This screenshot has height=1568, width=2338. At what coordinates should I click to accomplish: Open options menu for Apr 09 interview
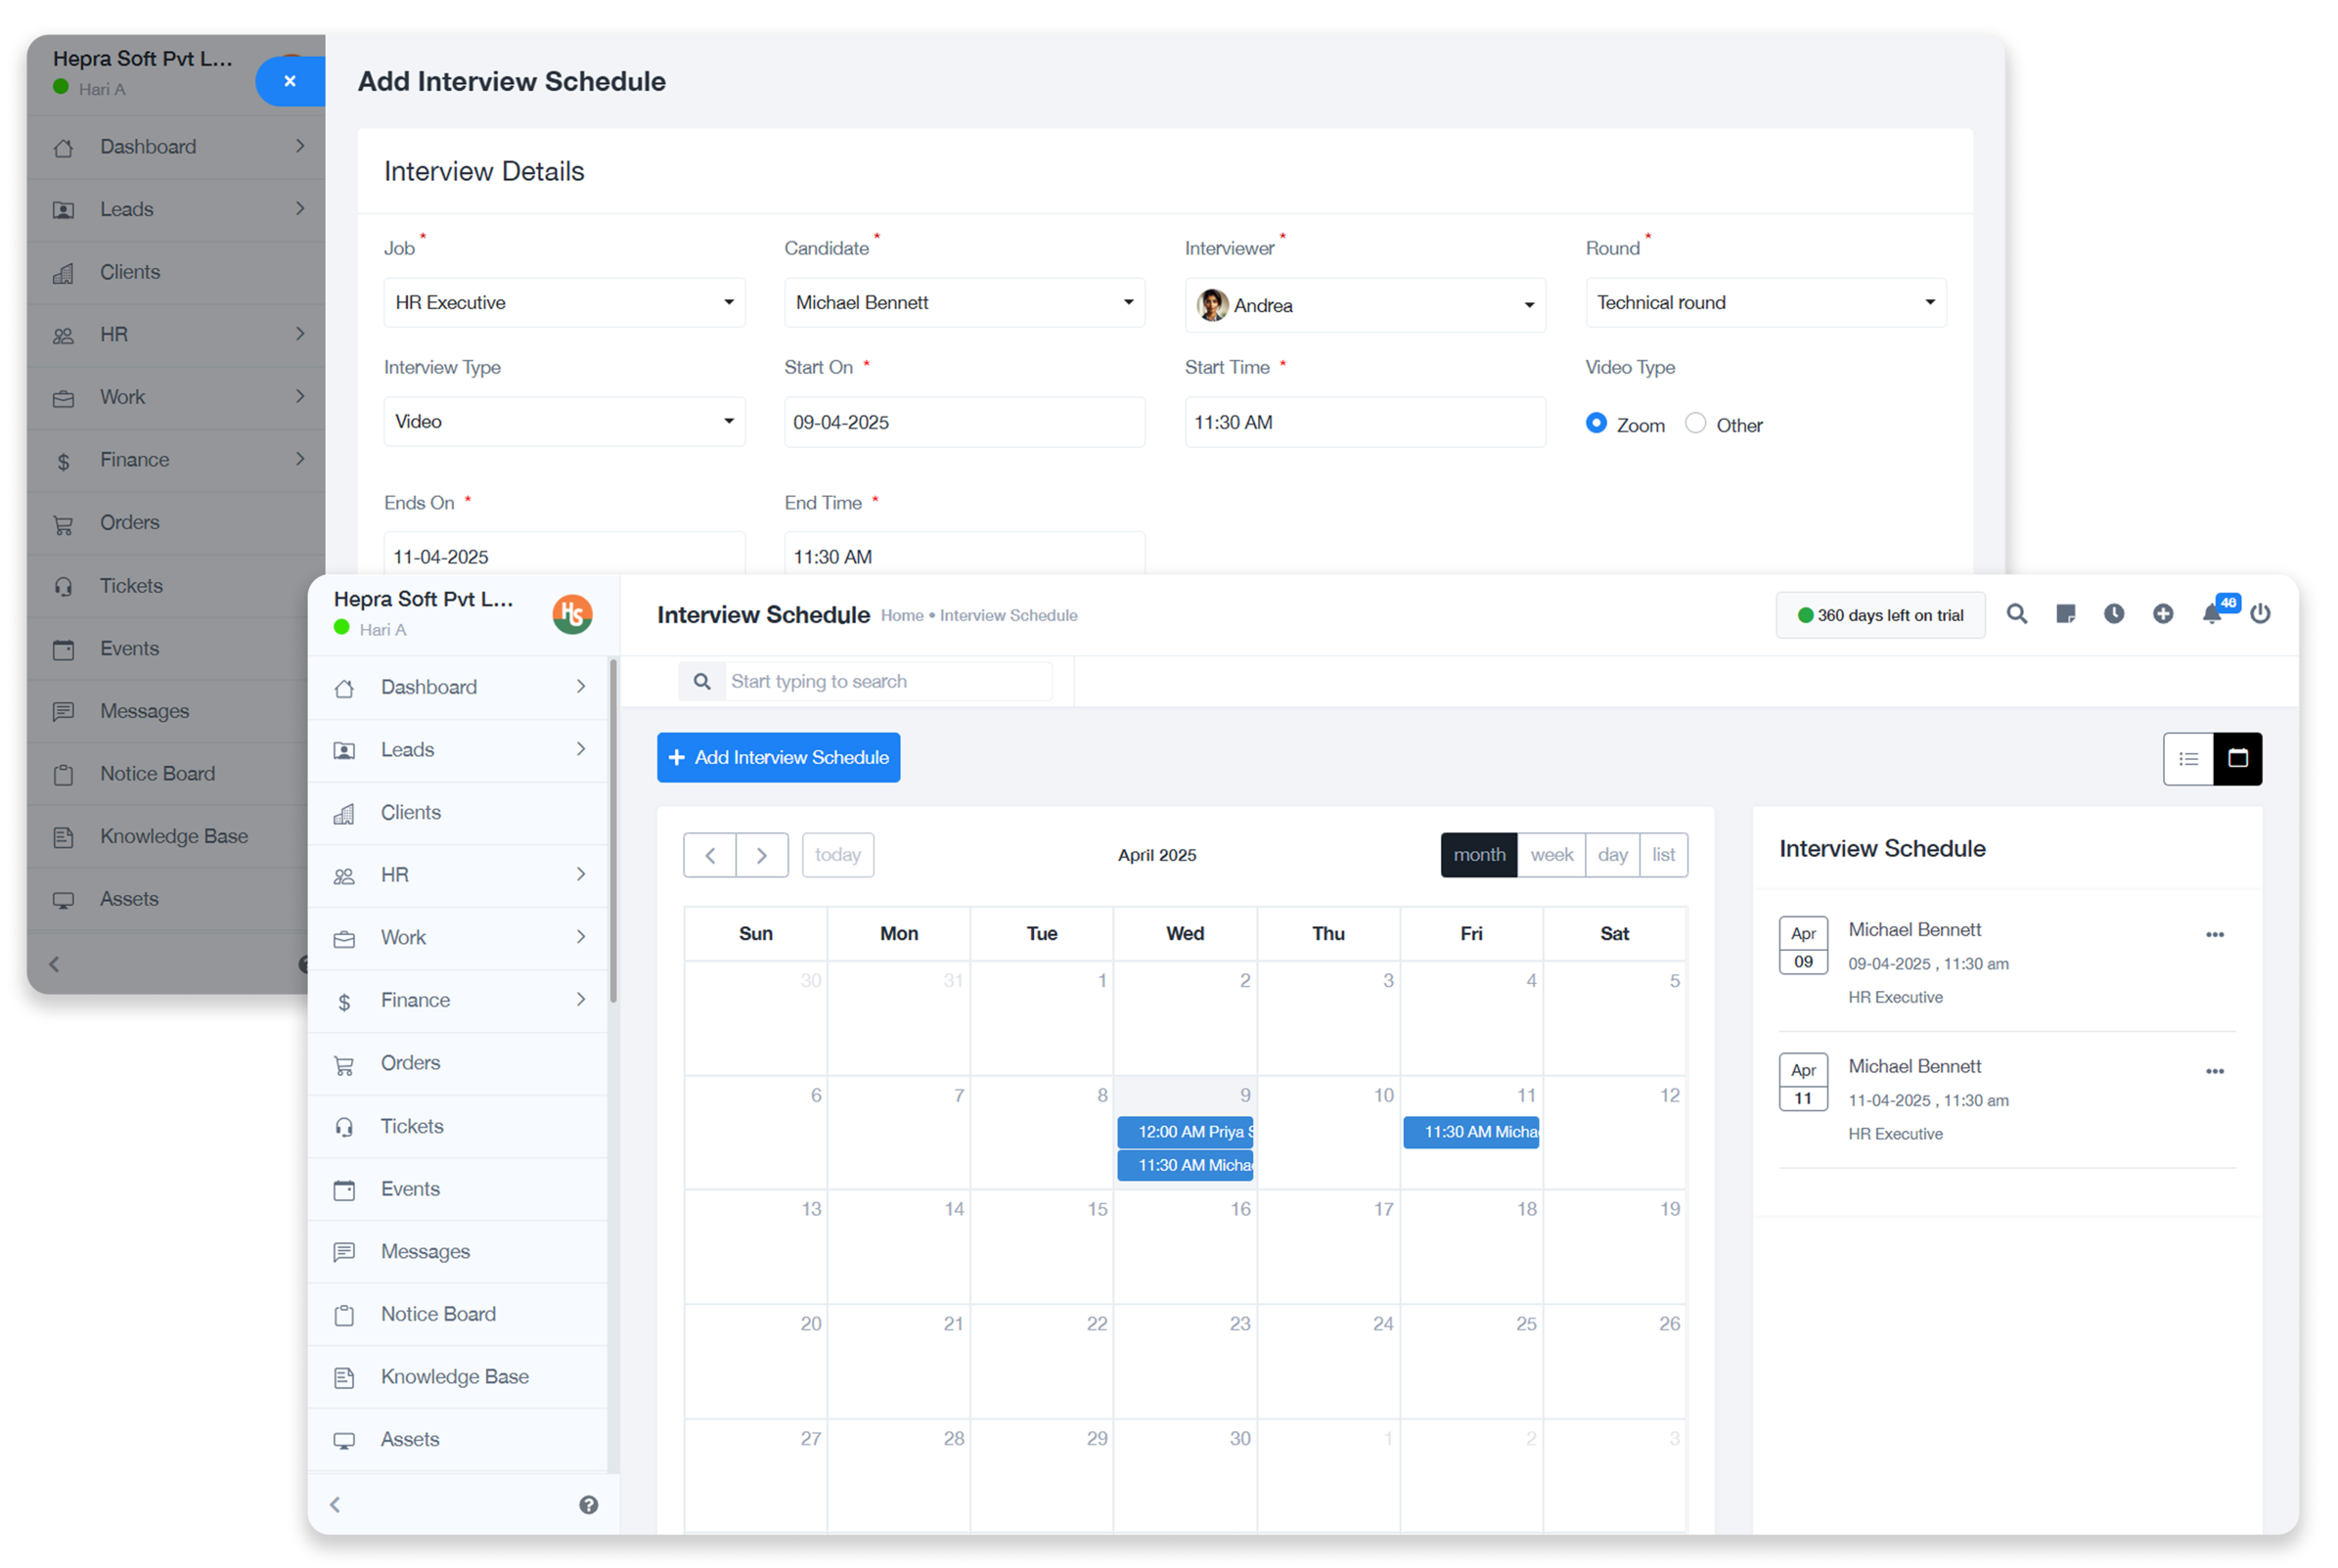point(2214,934)
